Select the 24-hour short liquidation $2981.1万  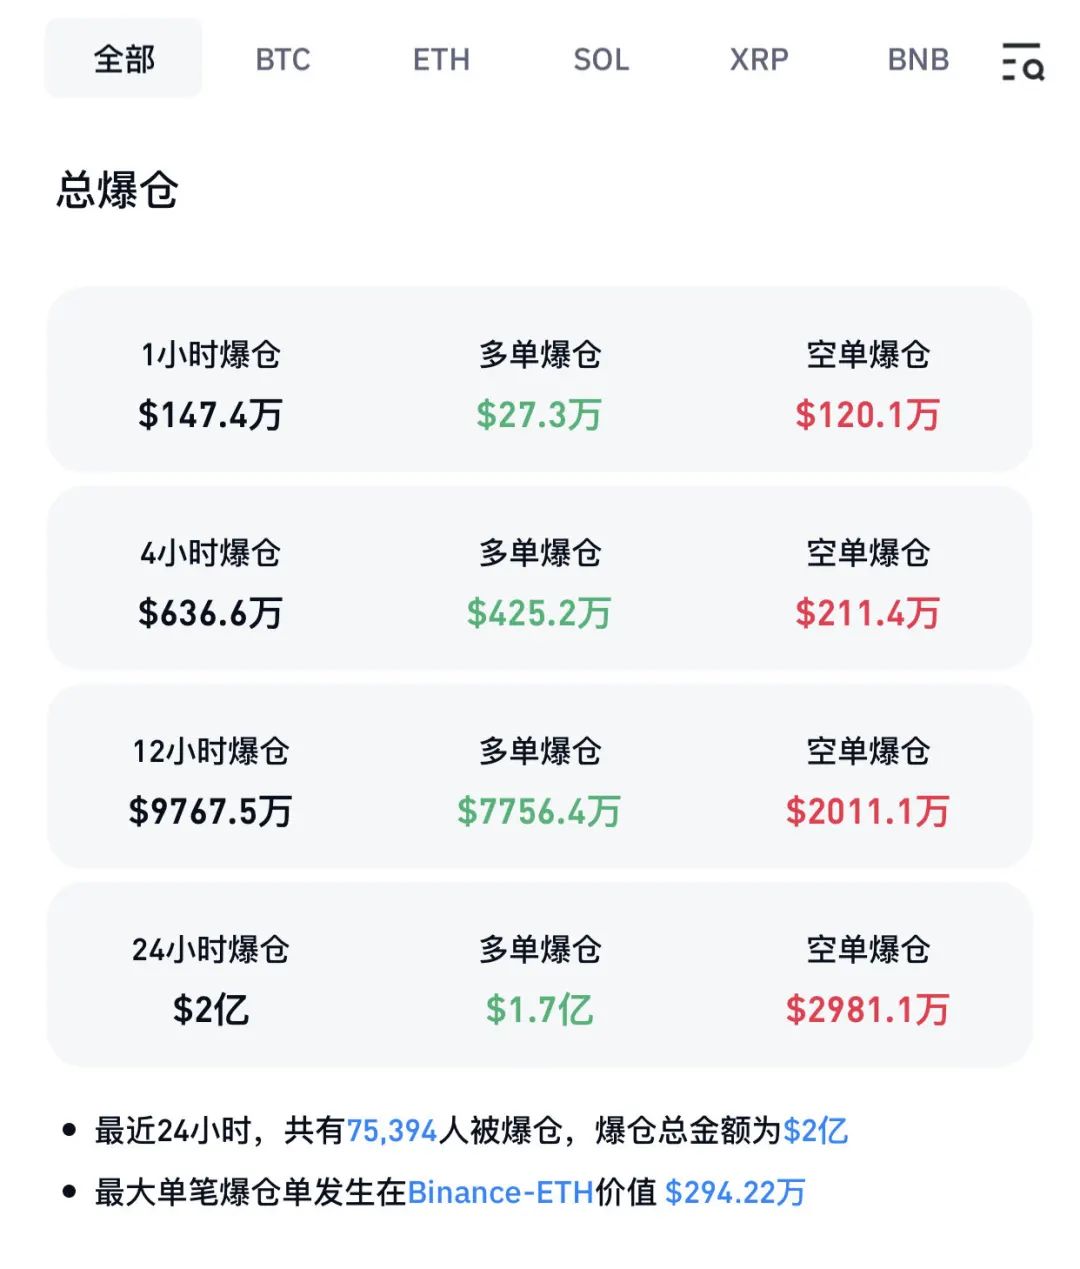click(867, 1009)
